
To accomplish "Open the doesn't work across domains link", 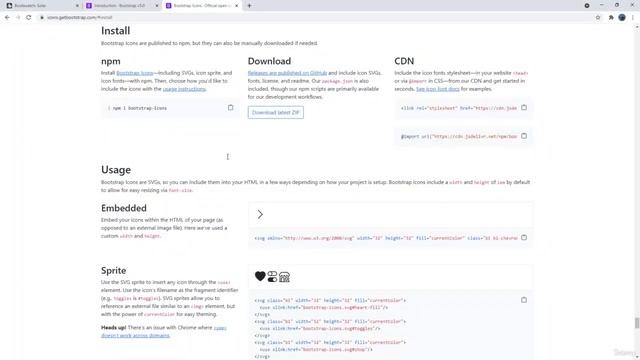I will point(135,335).
